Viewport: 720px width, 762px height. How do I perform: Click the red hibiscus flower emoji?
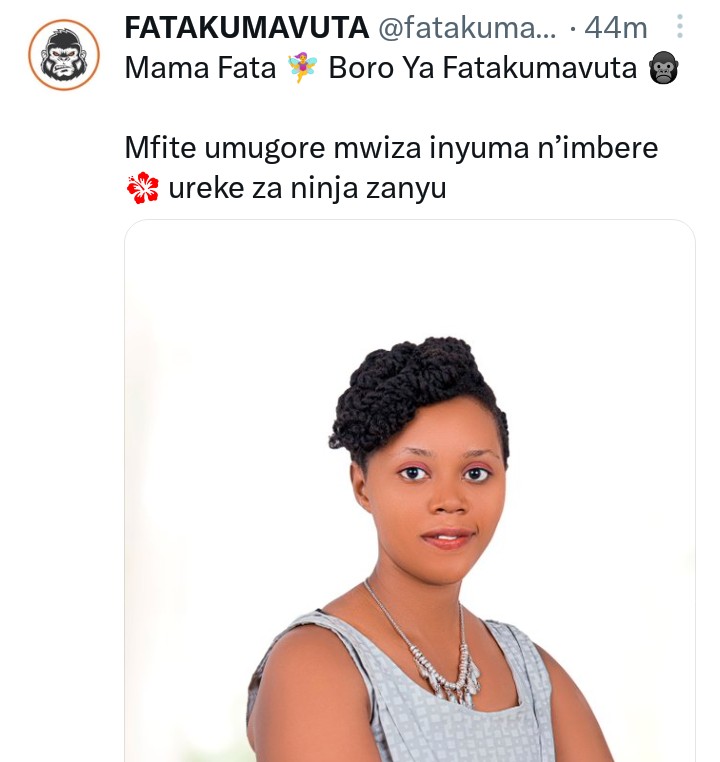point(142,188)
